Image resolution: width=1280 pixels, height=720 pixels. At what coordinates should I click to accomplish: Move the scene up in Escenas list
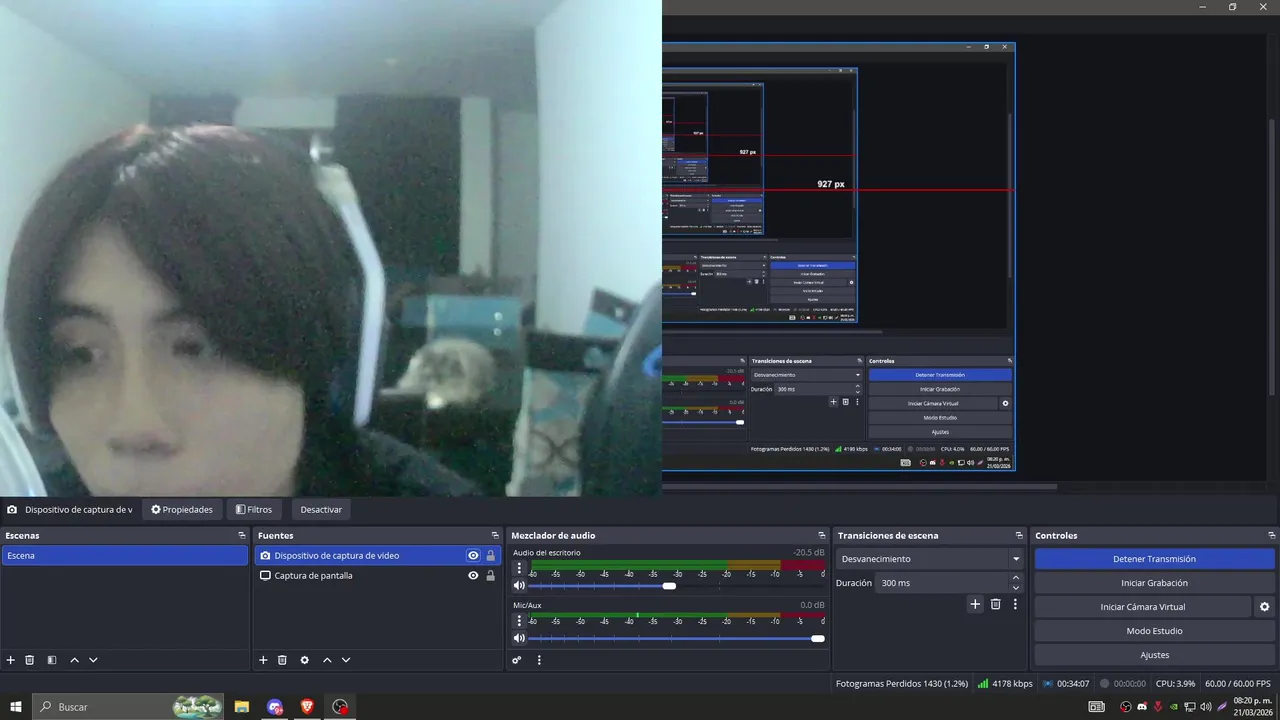[74, 660]
